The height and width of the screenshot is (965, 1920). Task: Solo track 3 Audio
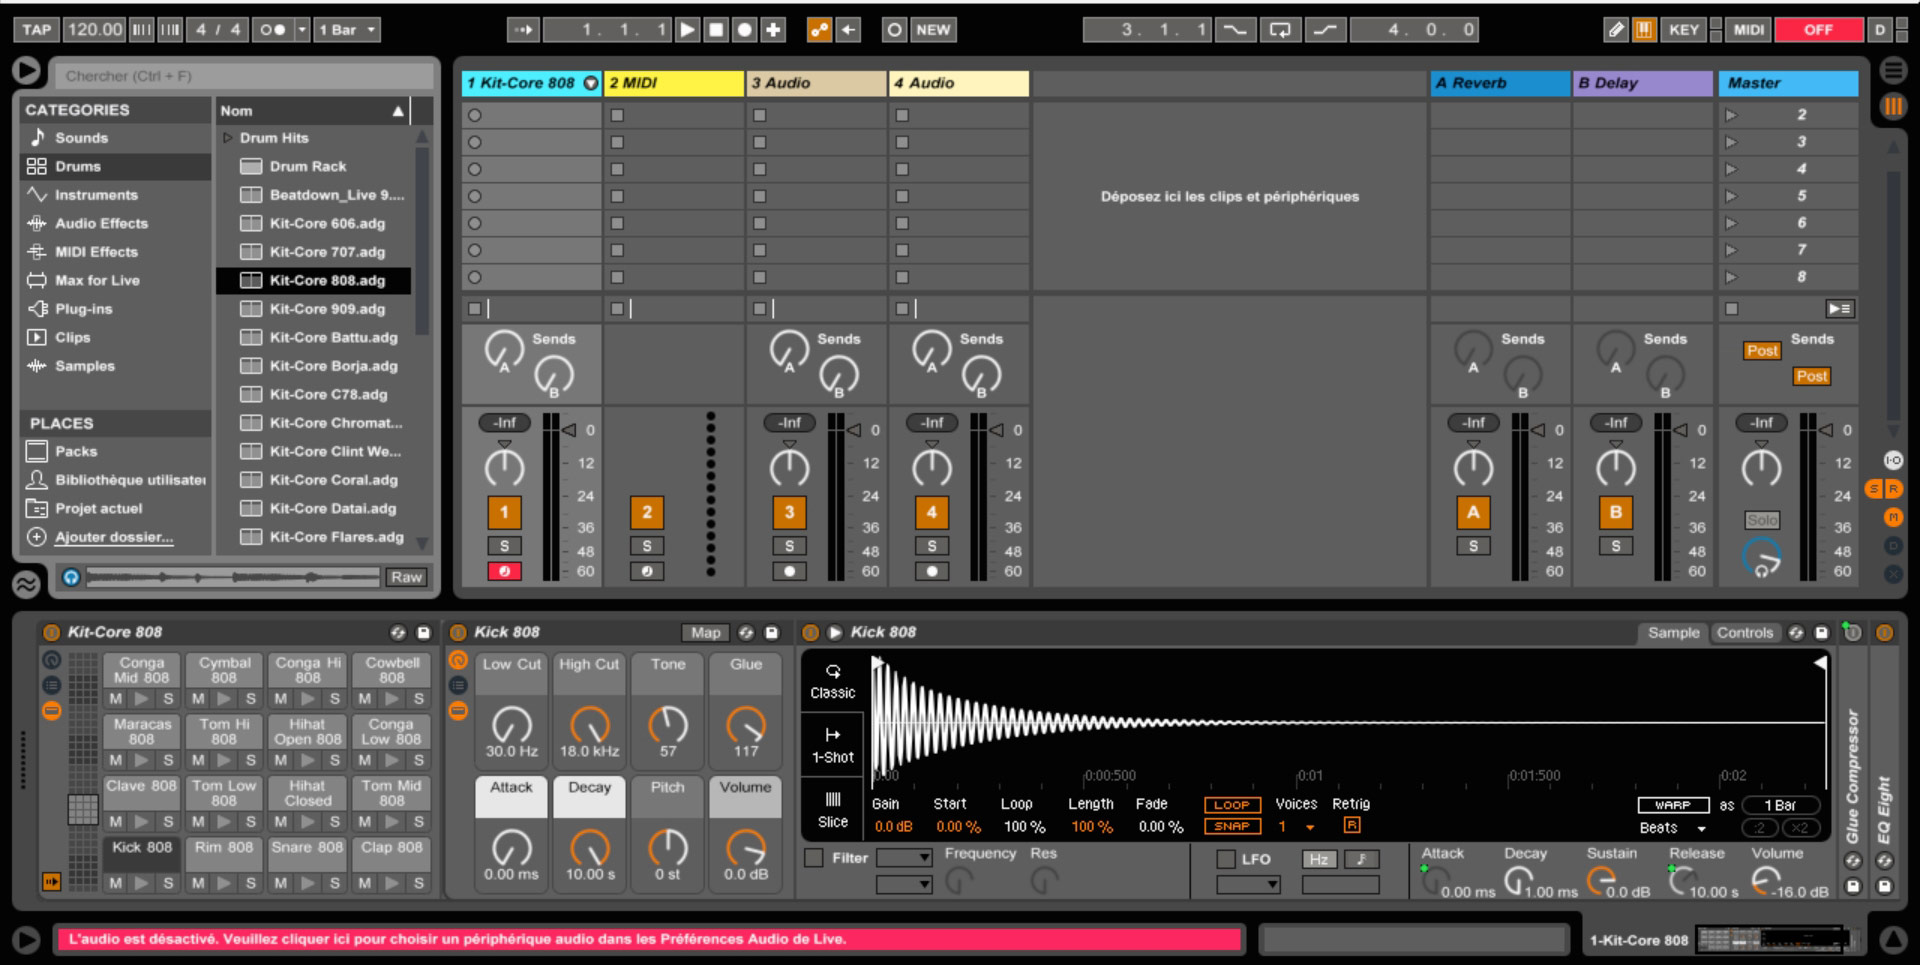pos(789,546)
